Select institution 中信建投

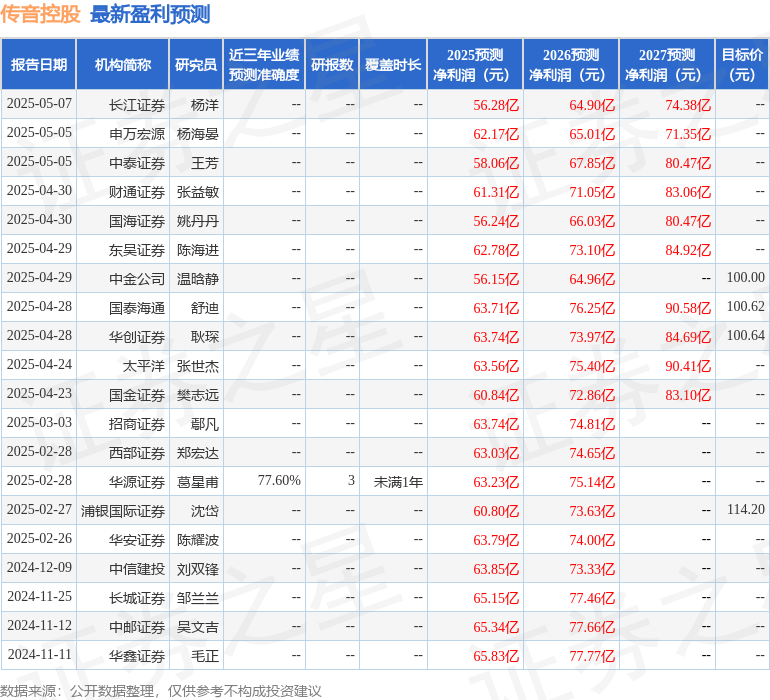pyautogui.click(x=137, y=569)
